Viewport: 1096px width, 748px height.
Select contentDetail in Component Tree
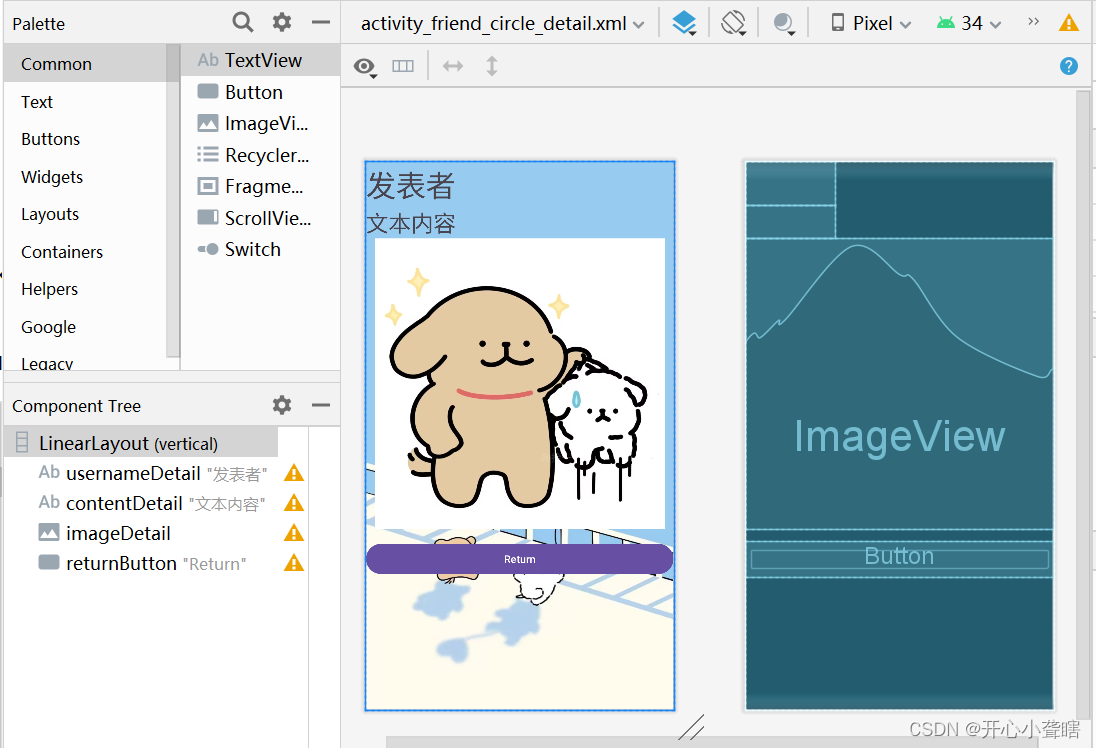(152, 503)
